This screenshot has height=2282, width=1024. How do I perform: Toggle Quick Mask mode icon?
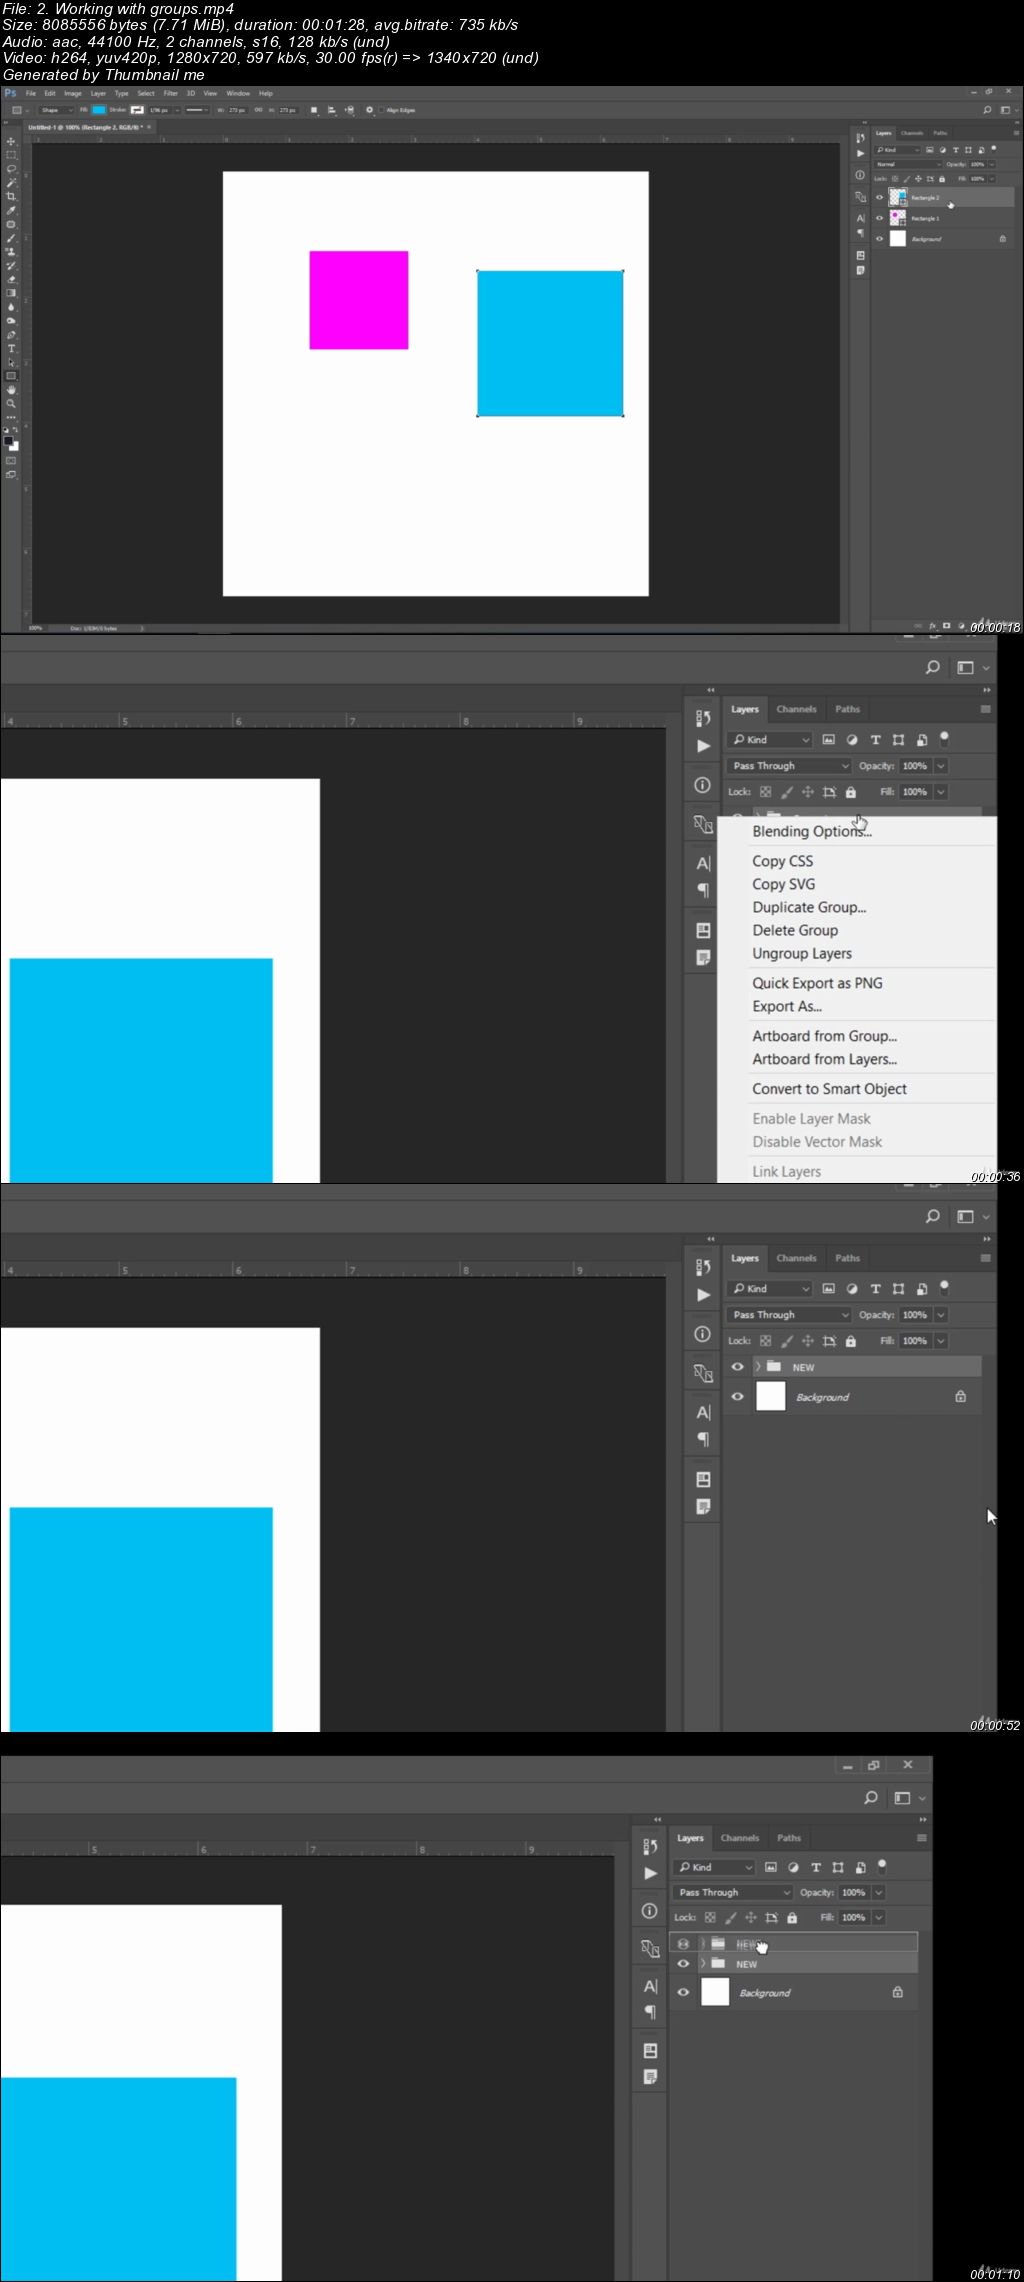[11, 461]
